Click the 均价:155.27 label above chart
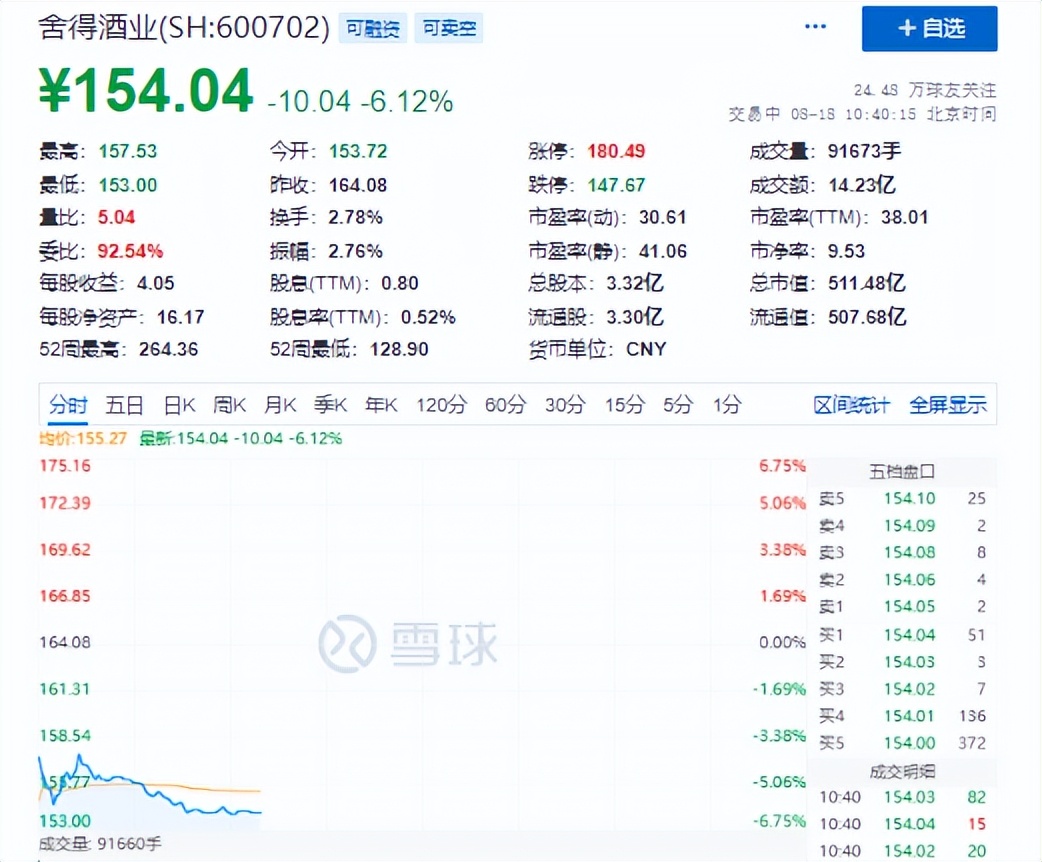 tap(83, 439)
